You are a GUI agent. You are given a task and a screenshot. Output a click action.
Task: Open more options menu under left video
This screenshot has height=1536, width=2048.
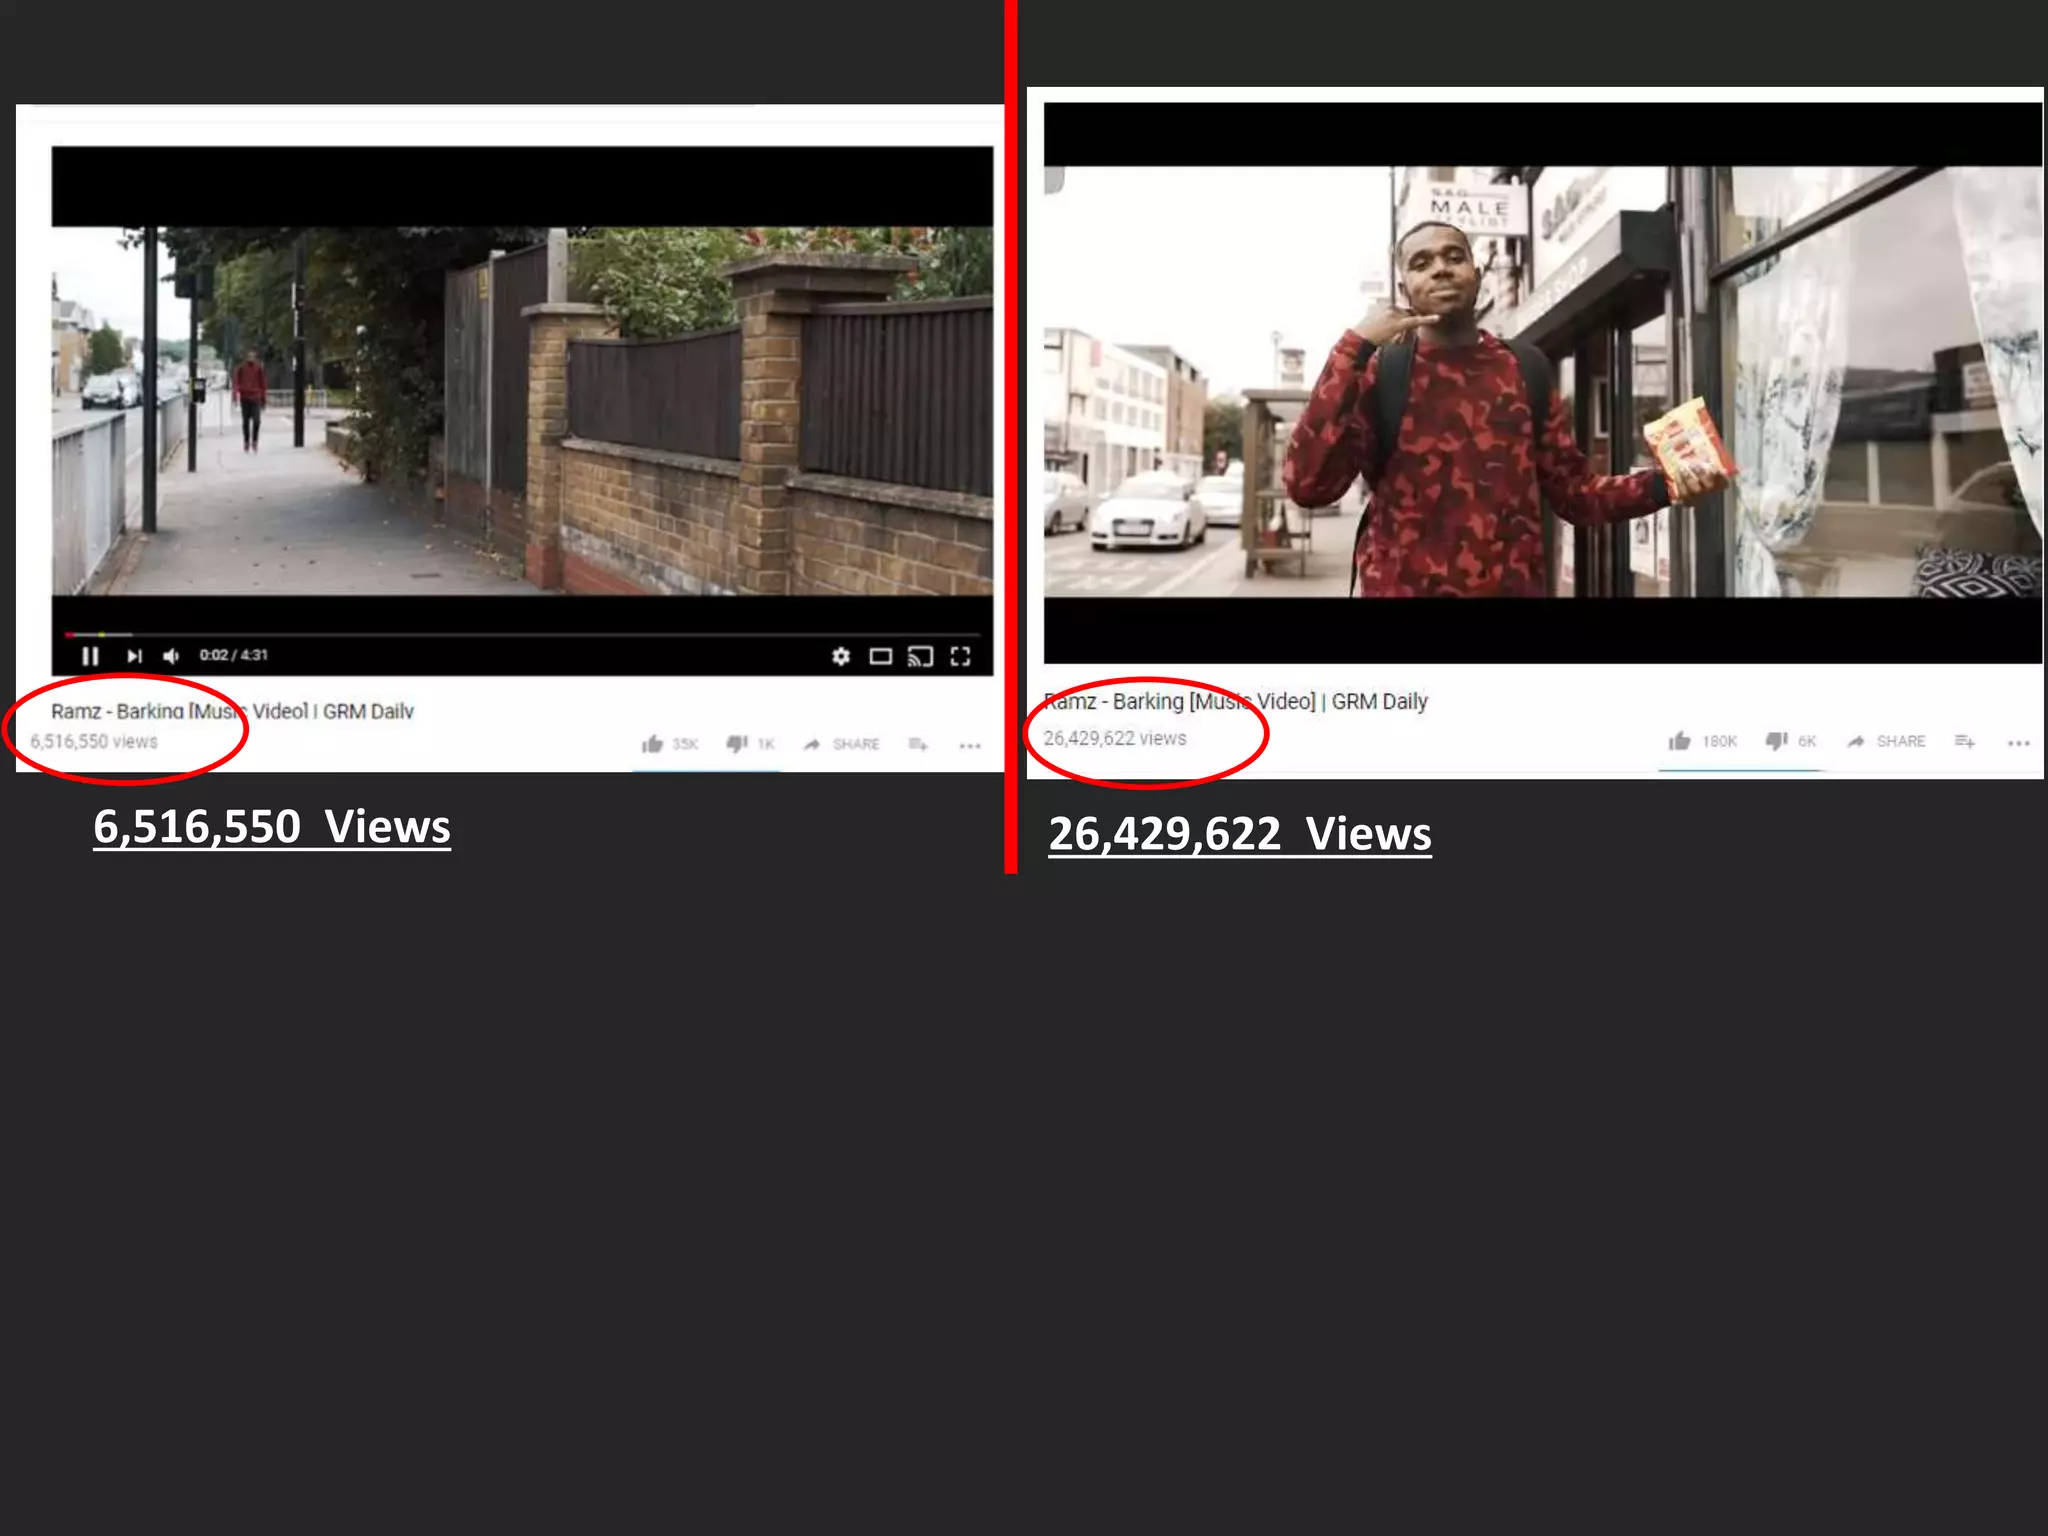click(x=970, y=746)
